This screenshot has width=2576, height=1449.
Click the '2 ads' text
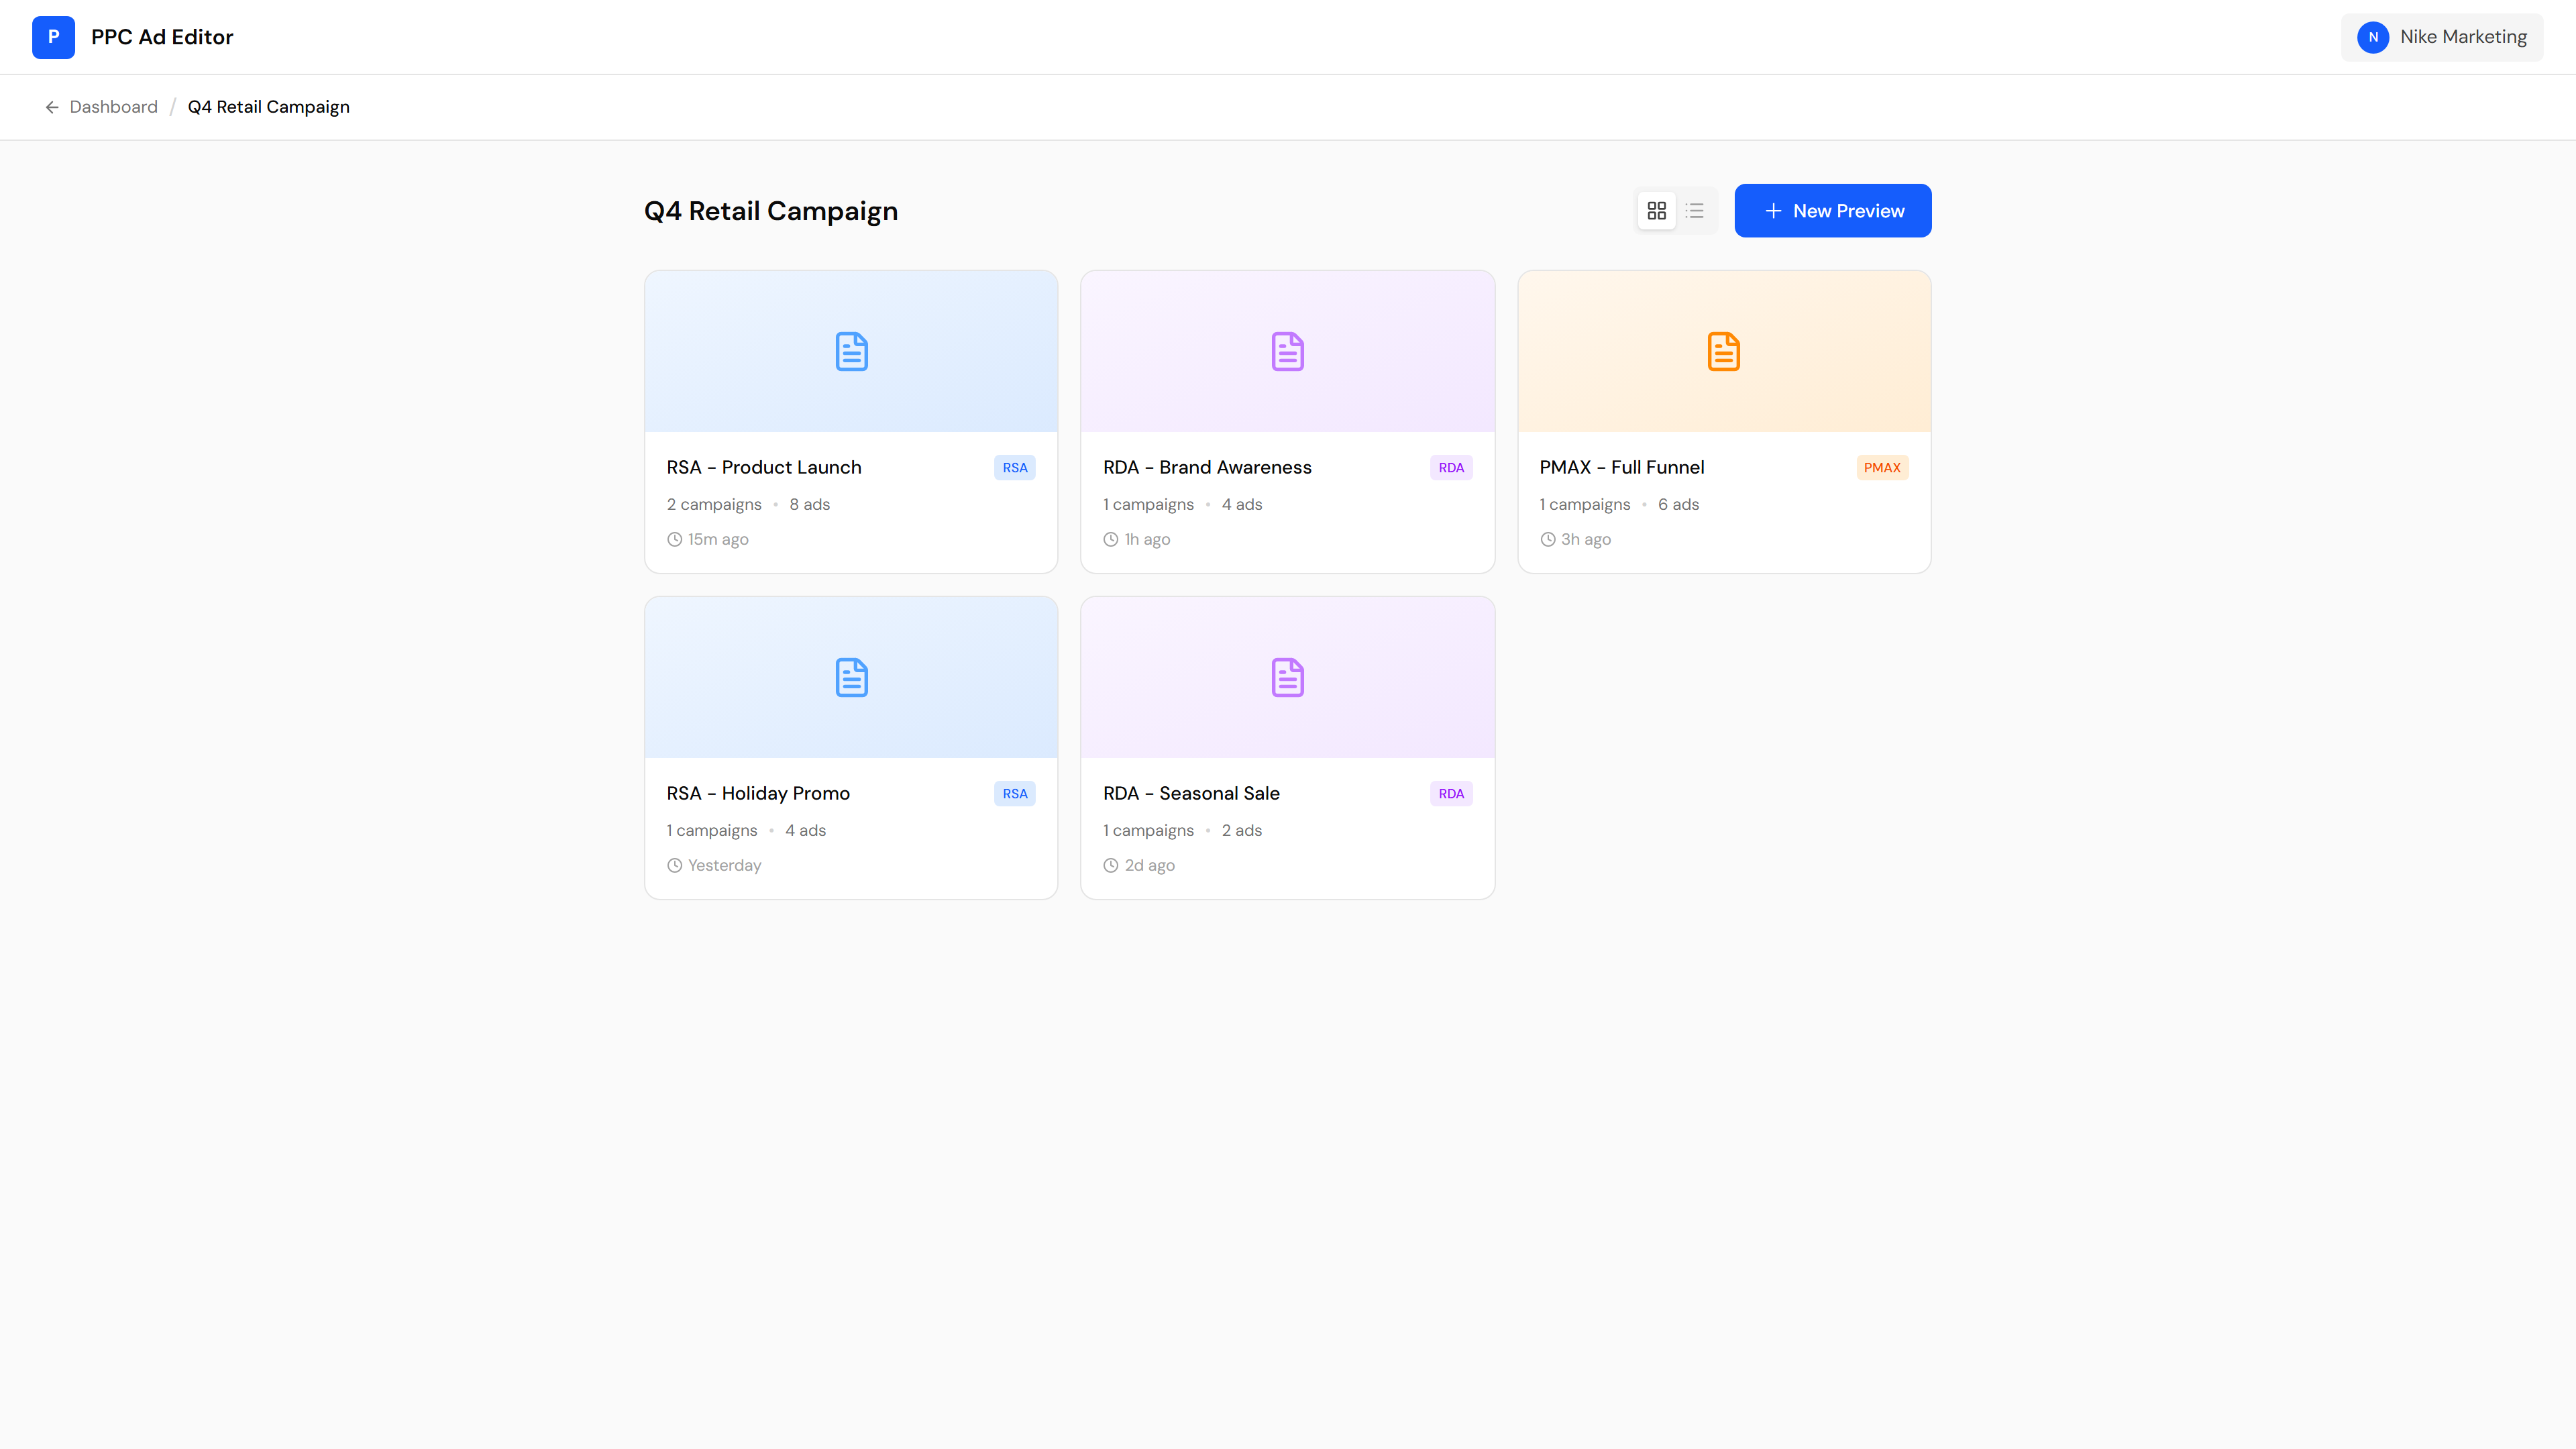1242,830
